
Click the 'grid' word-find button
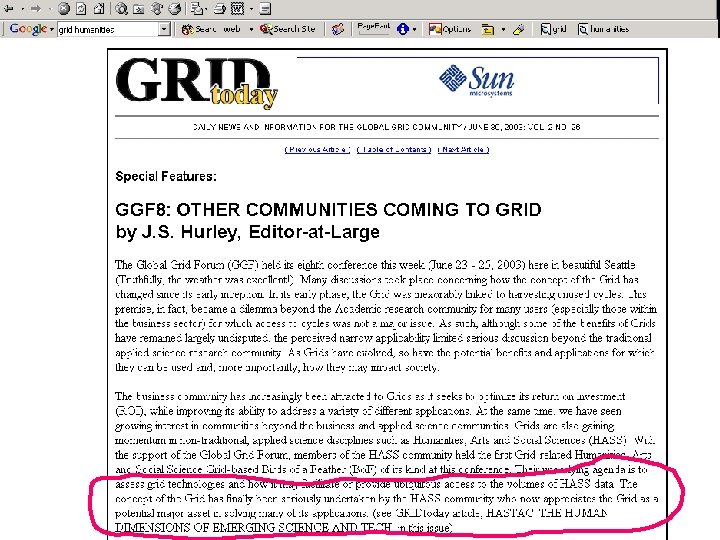point(553,29)
